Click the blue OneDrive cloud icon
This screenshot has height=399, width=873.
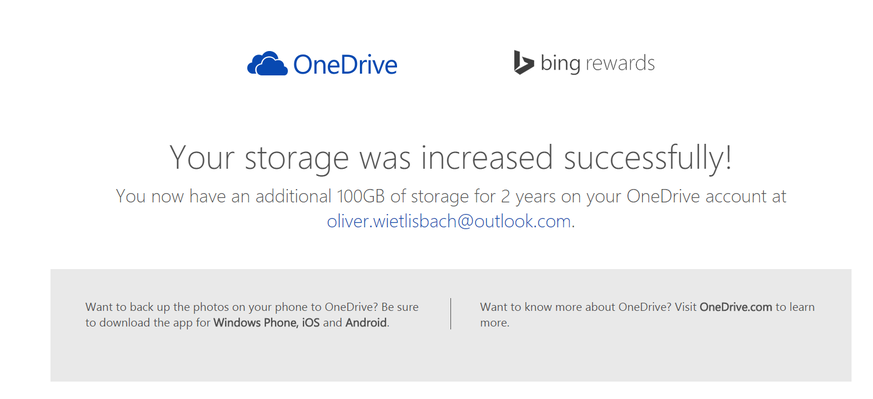(x=267, y=63)
